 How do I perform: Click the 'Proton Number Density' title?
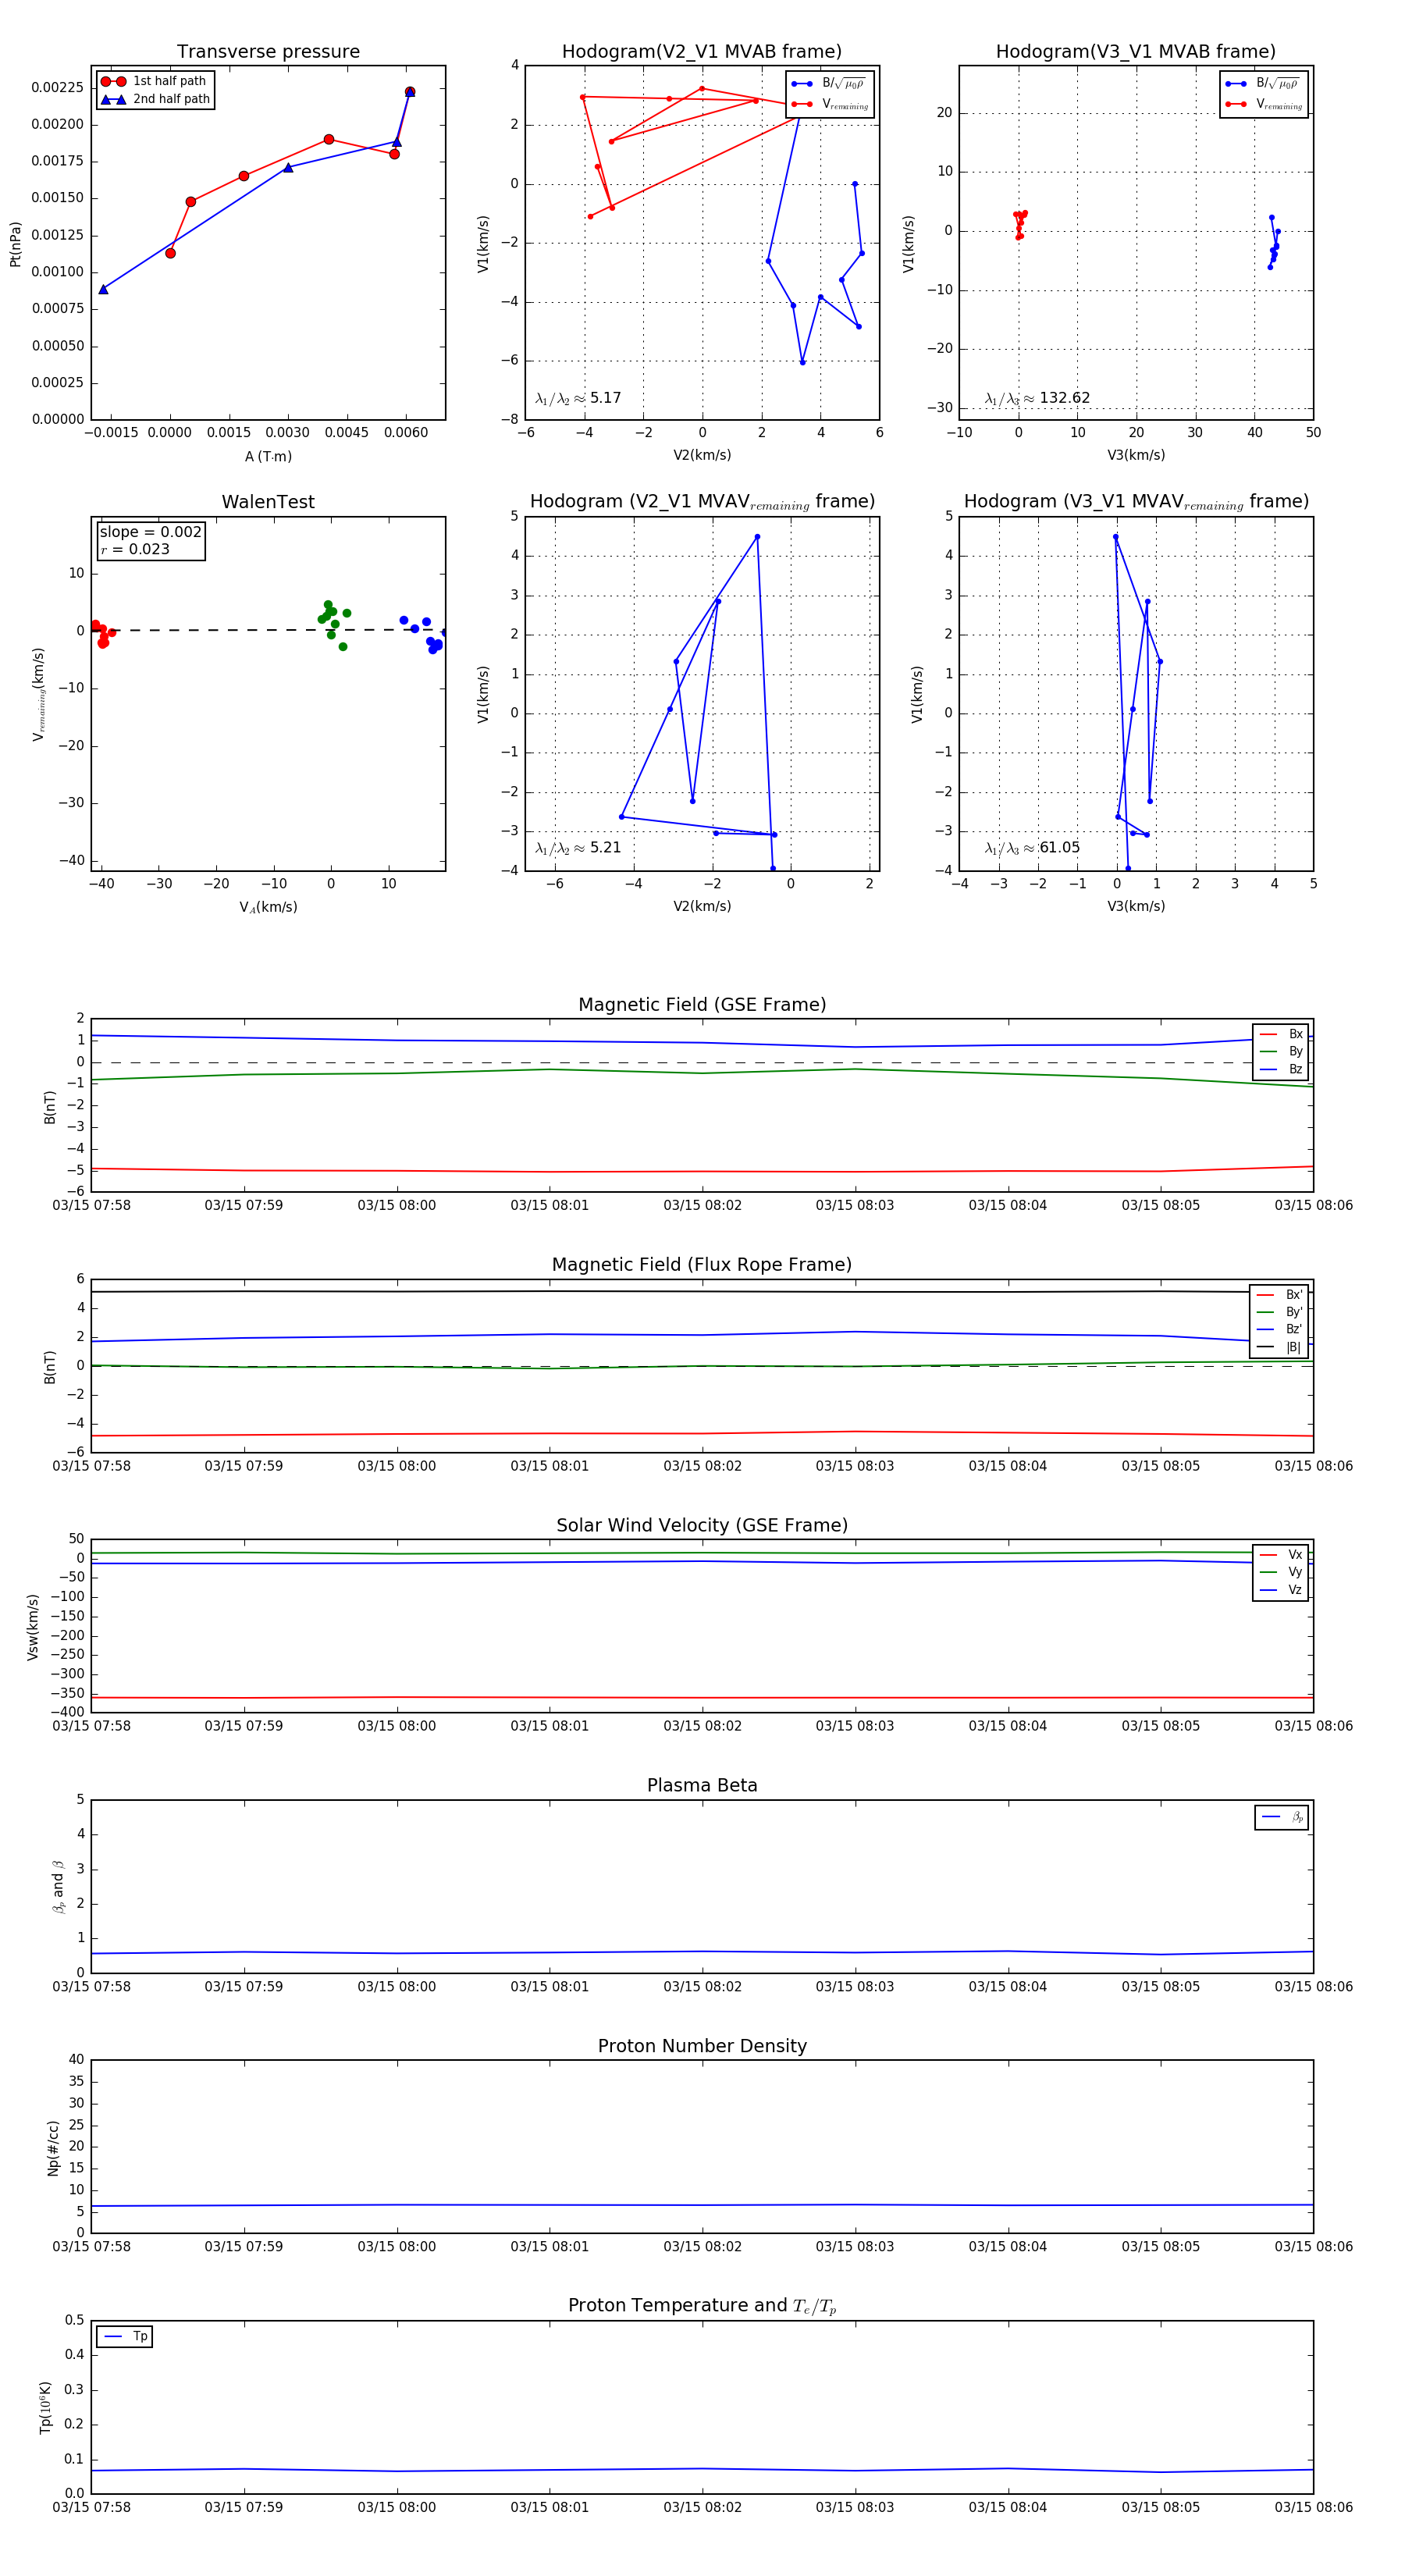coord(702,2046)
